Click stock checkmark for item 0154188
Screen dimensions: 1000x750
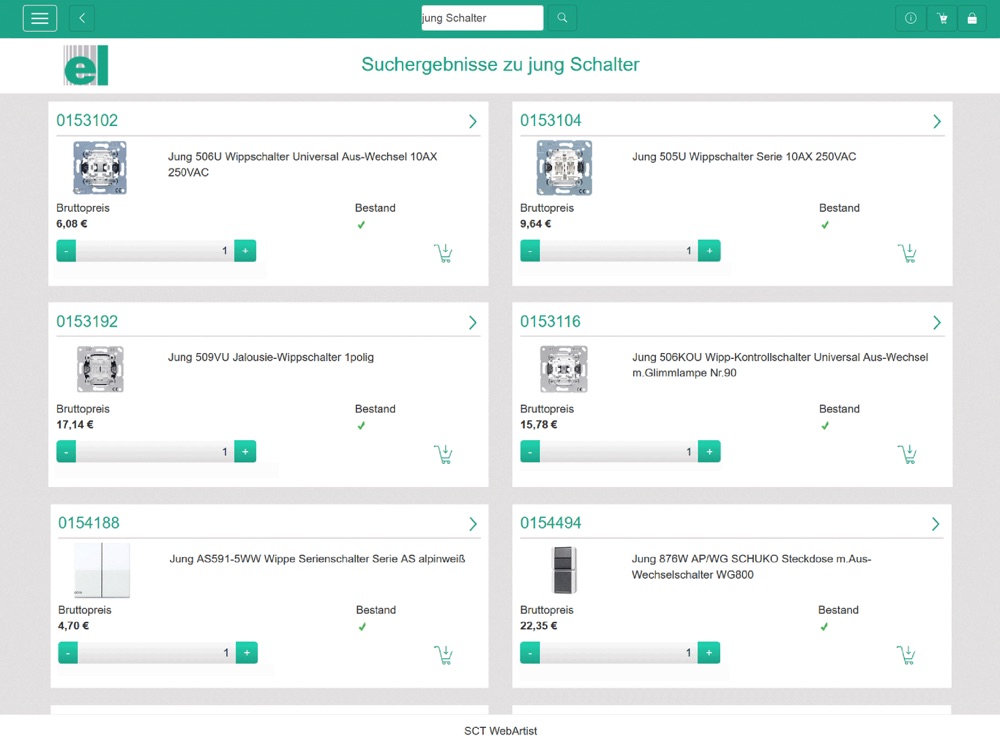(x=362, y=627)
